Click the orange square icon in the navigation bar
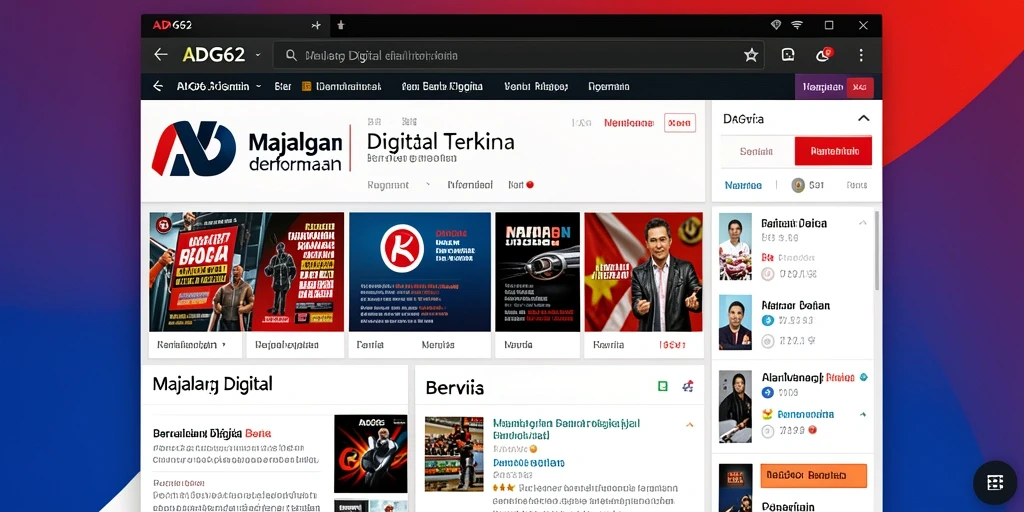 306,86
